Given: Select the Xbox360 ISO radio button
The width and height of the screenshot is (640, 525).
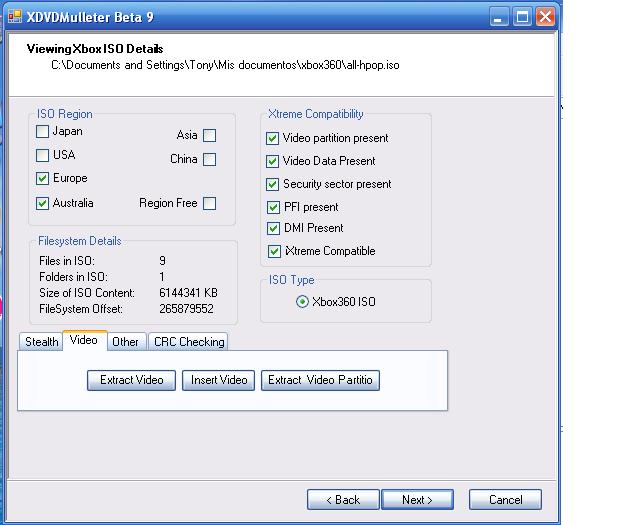Looking at the screenshot, I should [x=302, y=302].
